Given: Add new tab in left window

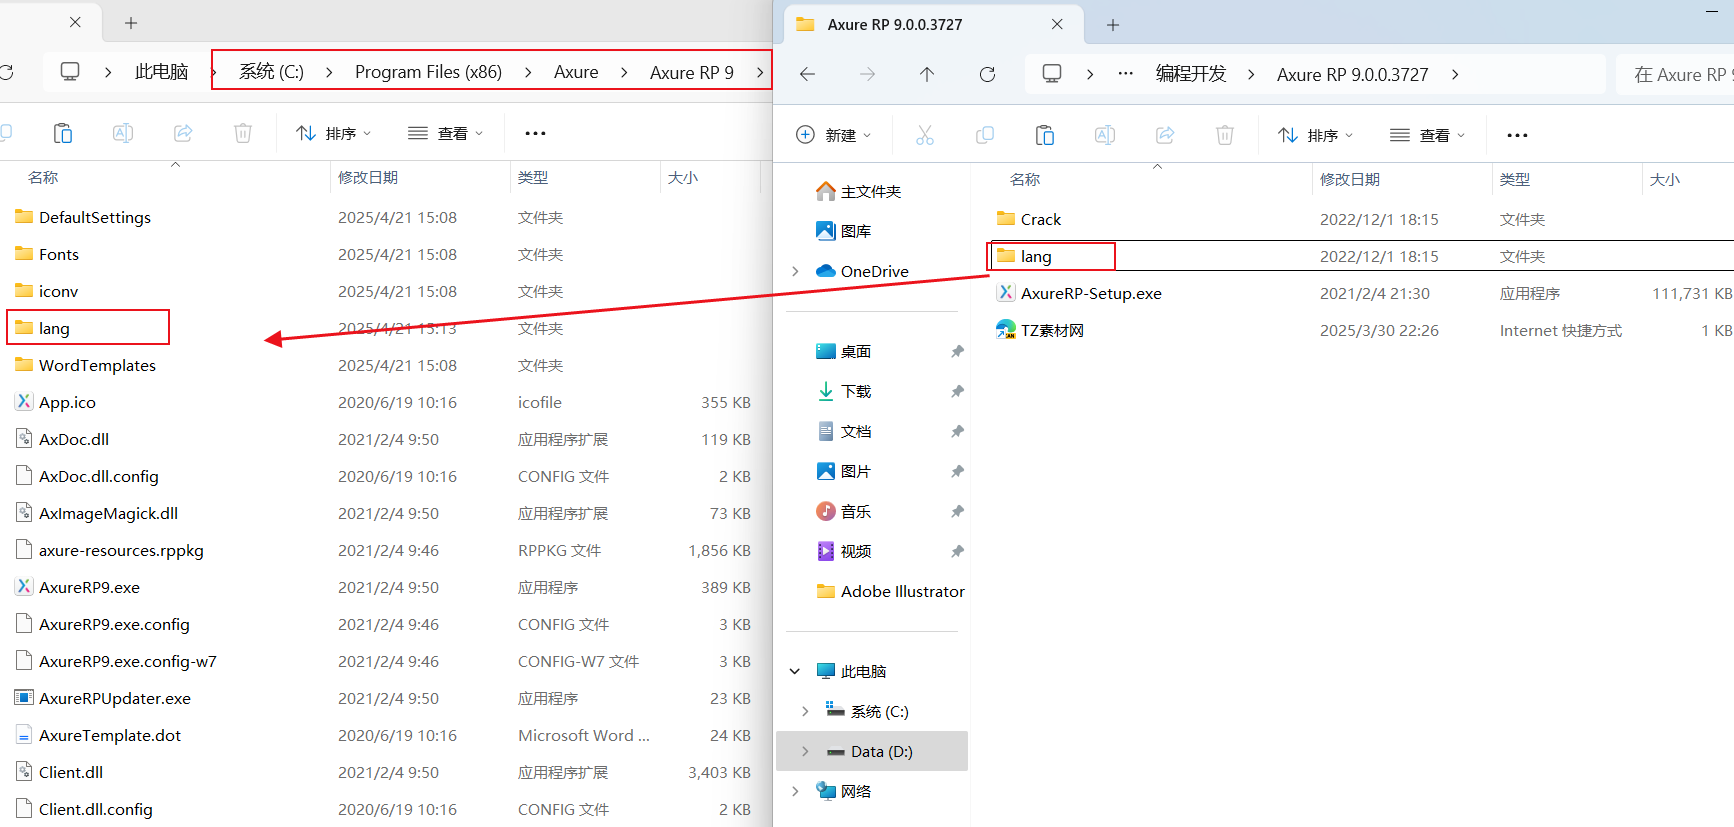Looking at the screenshot, I should 131,22.
